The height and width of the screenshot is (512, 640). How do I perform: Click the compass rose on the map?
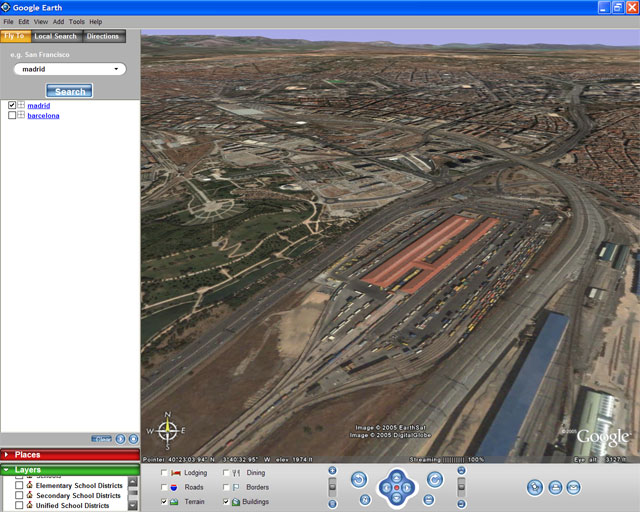(167, 429)
